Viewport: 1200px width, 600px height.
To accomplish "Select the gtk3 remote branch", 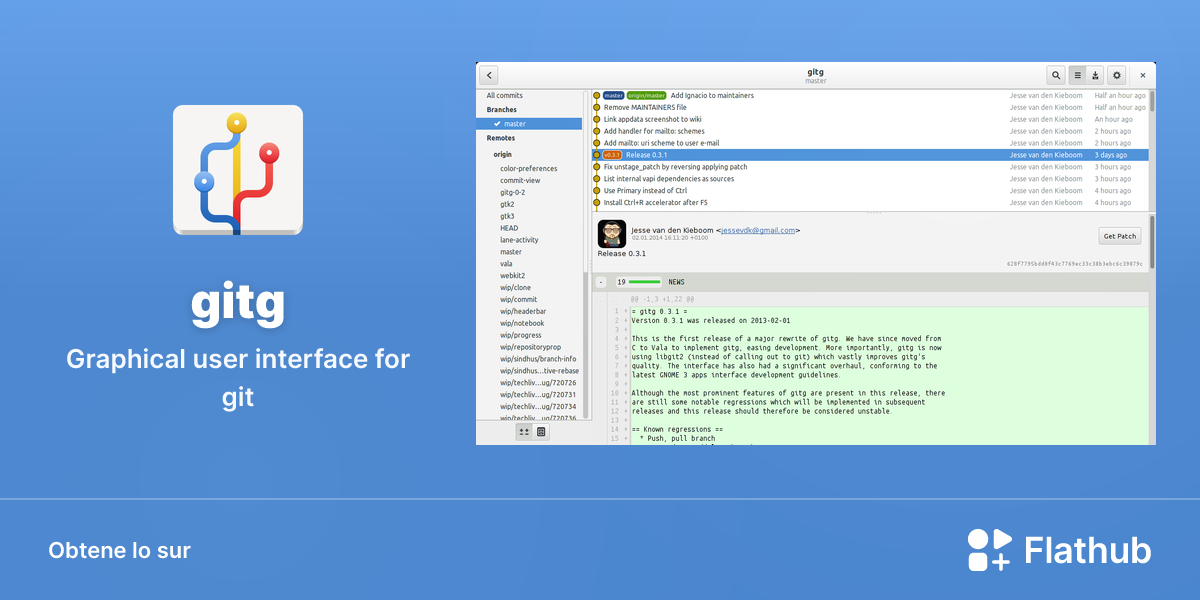I will [x=507, y=216].
